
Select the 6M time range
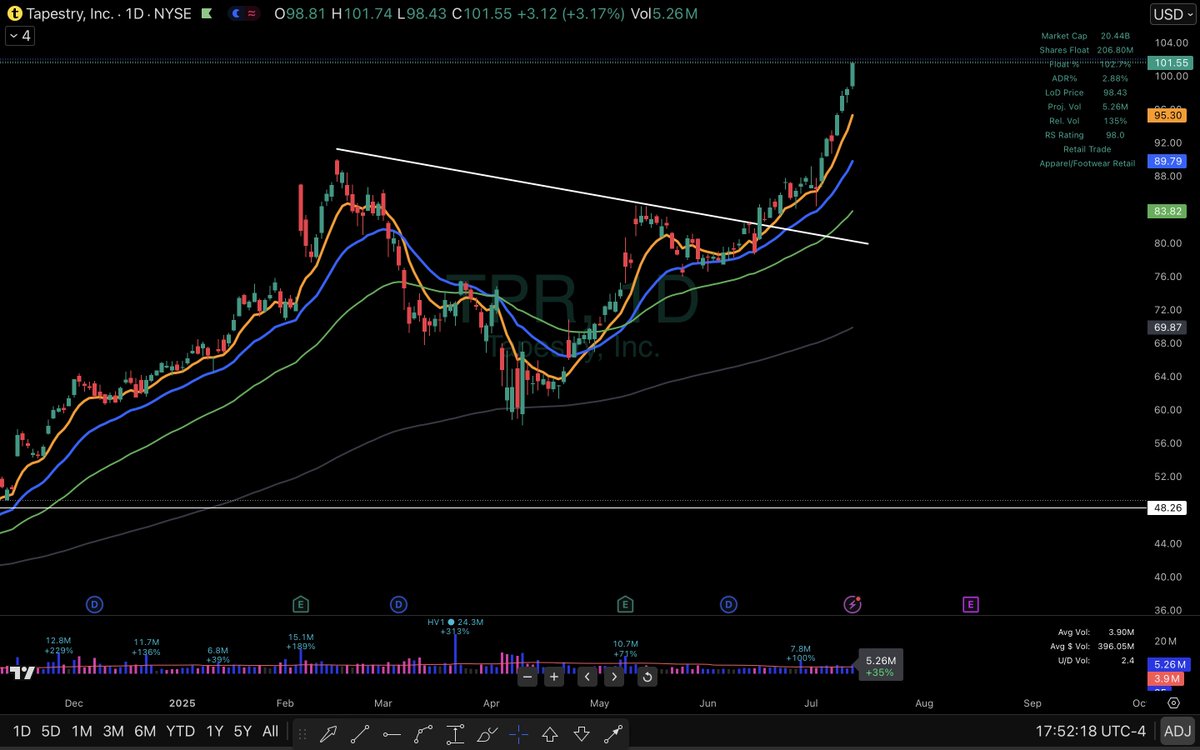(x=145, y=731)
